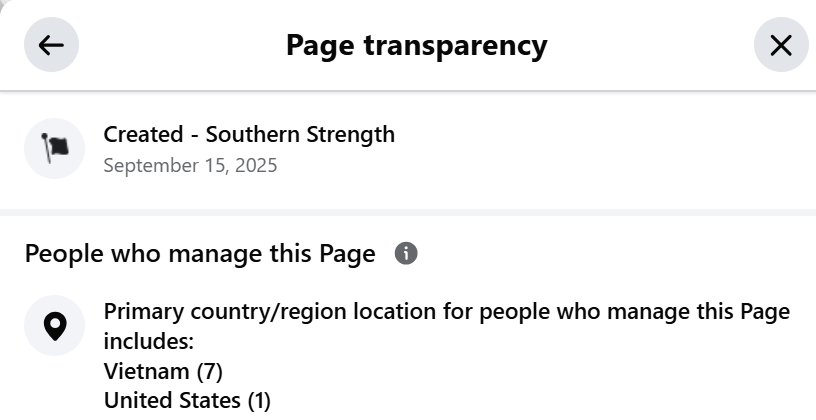Image resolution: width=816 pixels, height=420 pixels.
Task: Go back using the left arrow button
Action: click(x=51, y=45)
